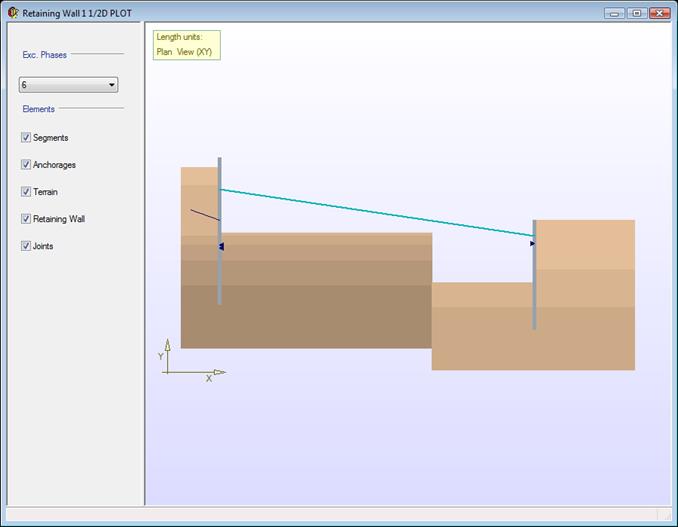Close the Retaining Wall plot window
Screen dimensions: 678x527
(659, 13)
